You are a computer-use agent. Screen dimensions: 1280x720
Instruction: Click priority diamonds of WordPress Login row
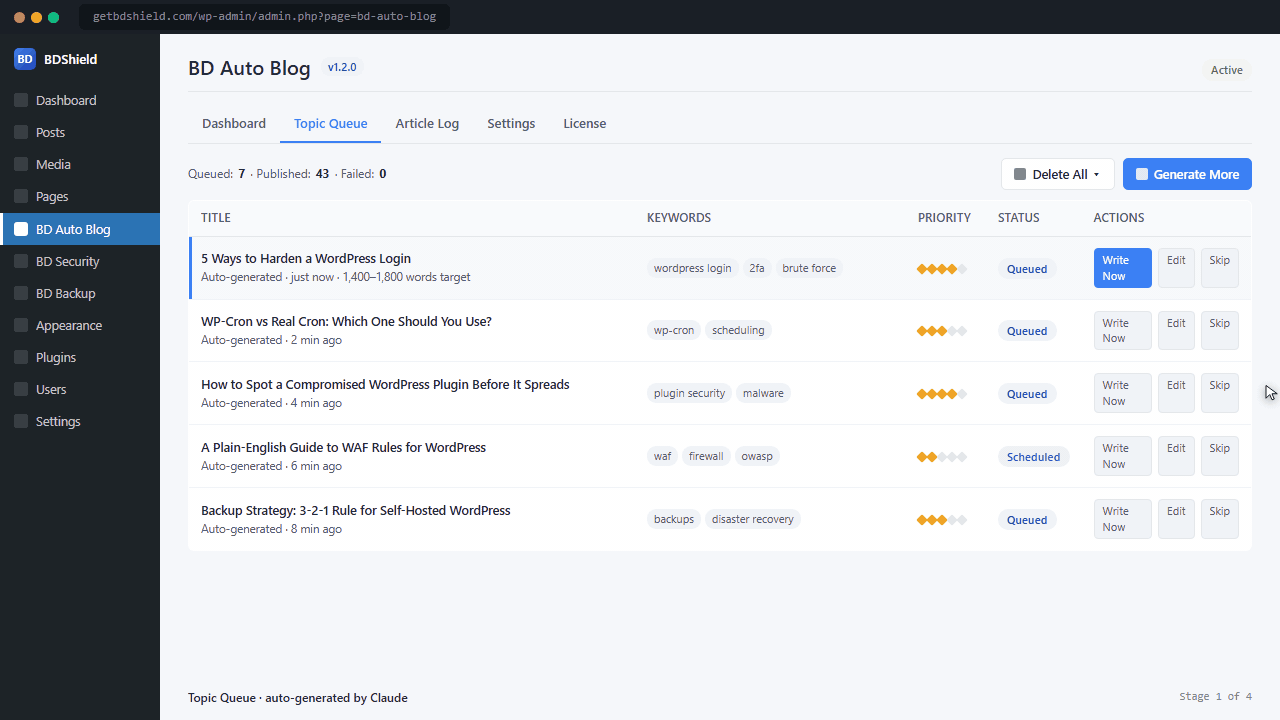(942, 269)
